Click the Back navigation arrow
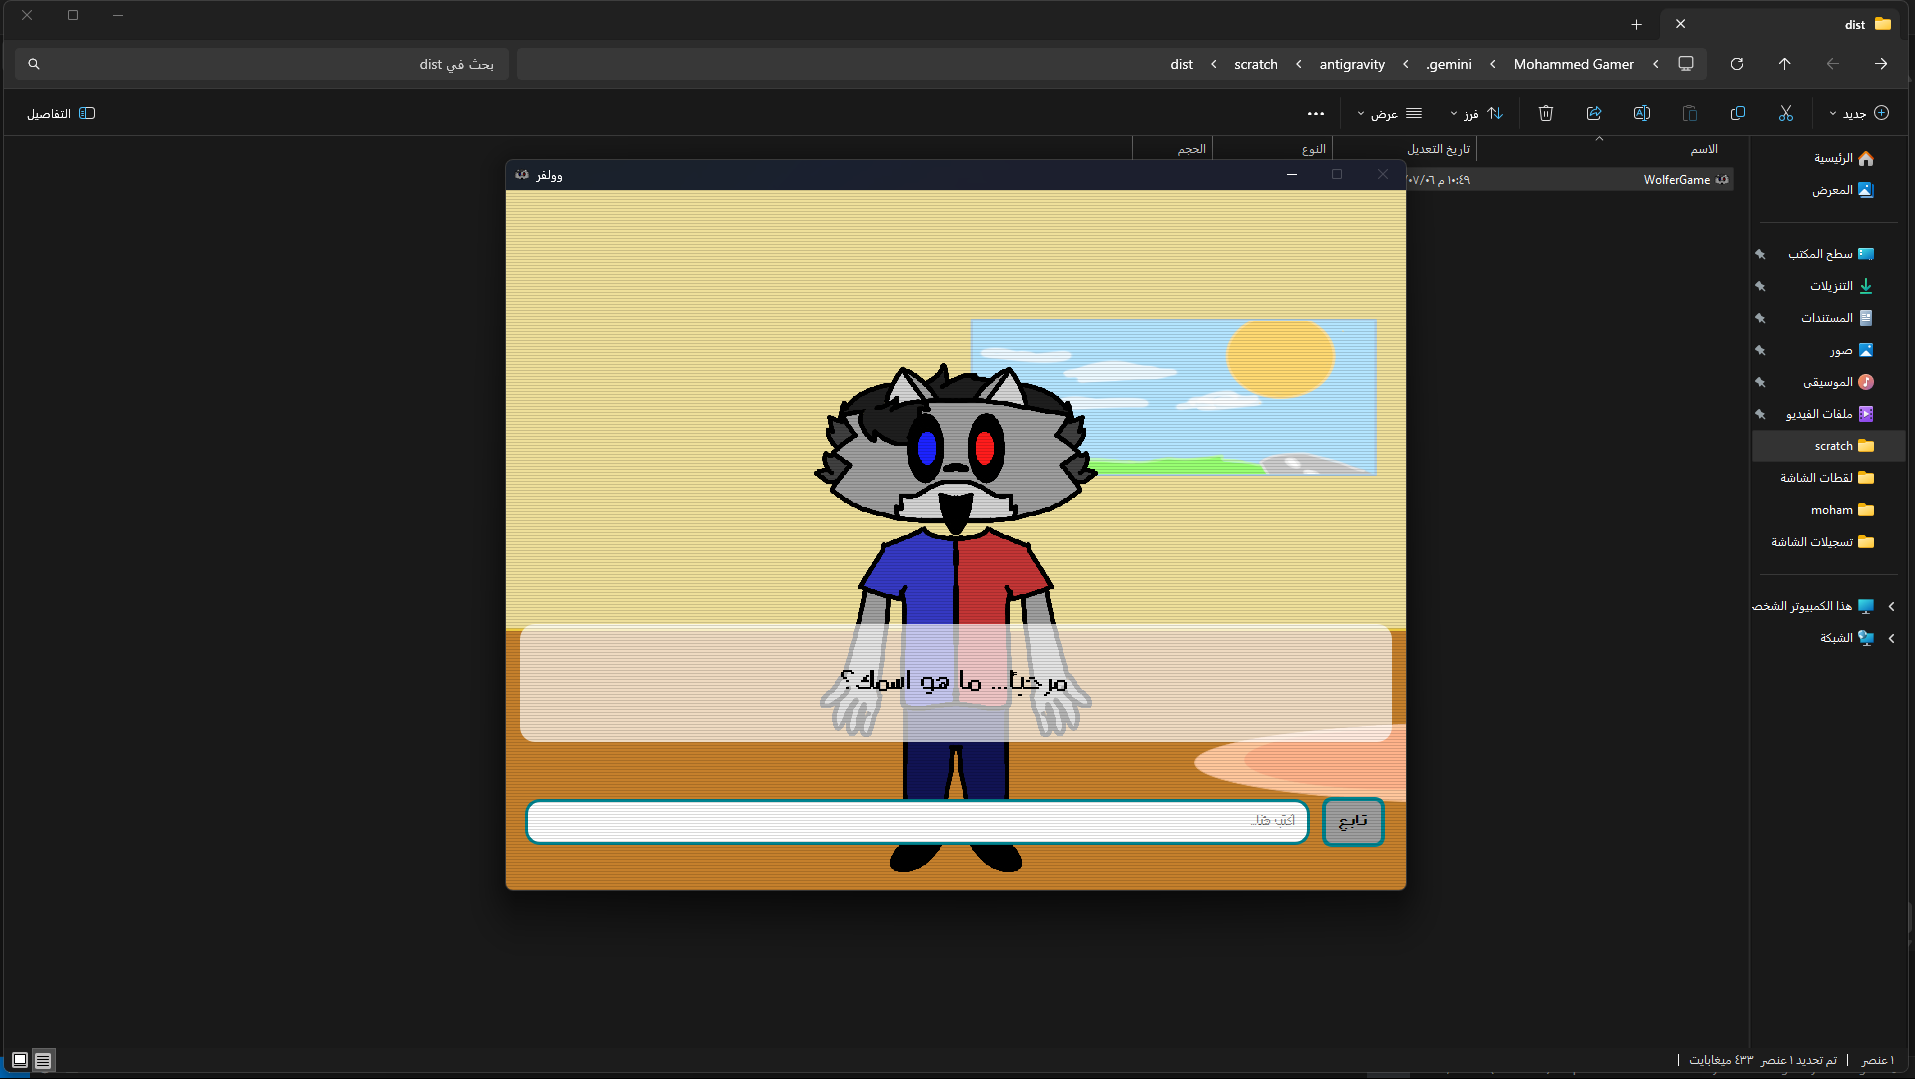Screen dimensions: 1915x1079 coord(1881,64)
